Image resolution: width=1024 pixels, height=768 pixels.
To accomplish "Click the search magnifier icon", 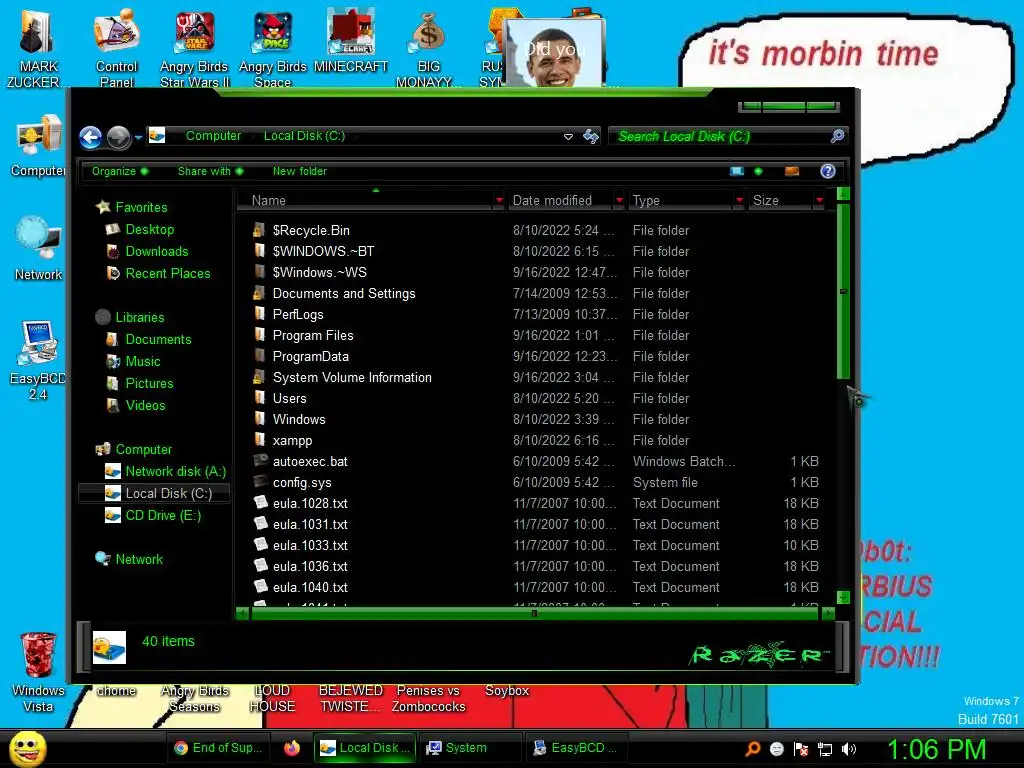I will click(x=837, y=136).
